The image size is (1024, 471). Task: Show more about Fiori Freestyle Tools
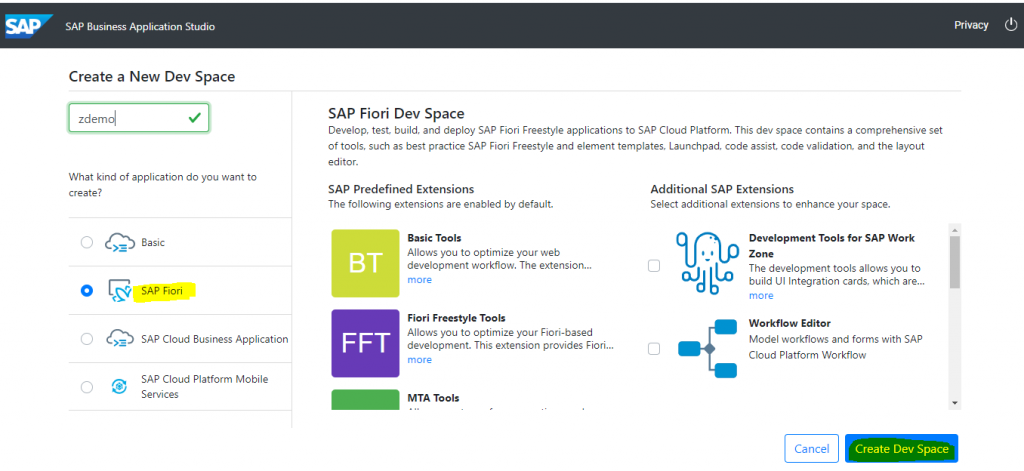(419, 360)
